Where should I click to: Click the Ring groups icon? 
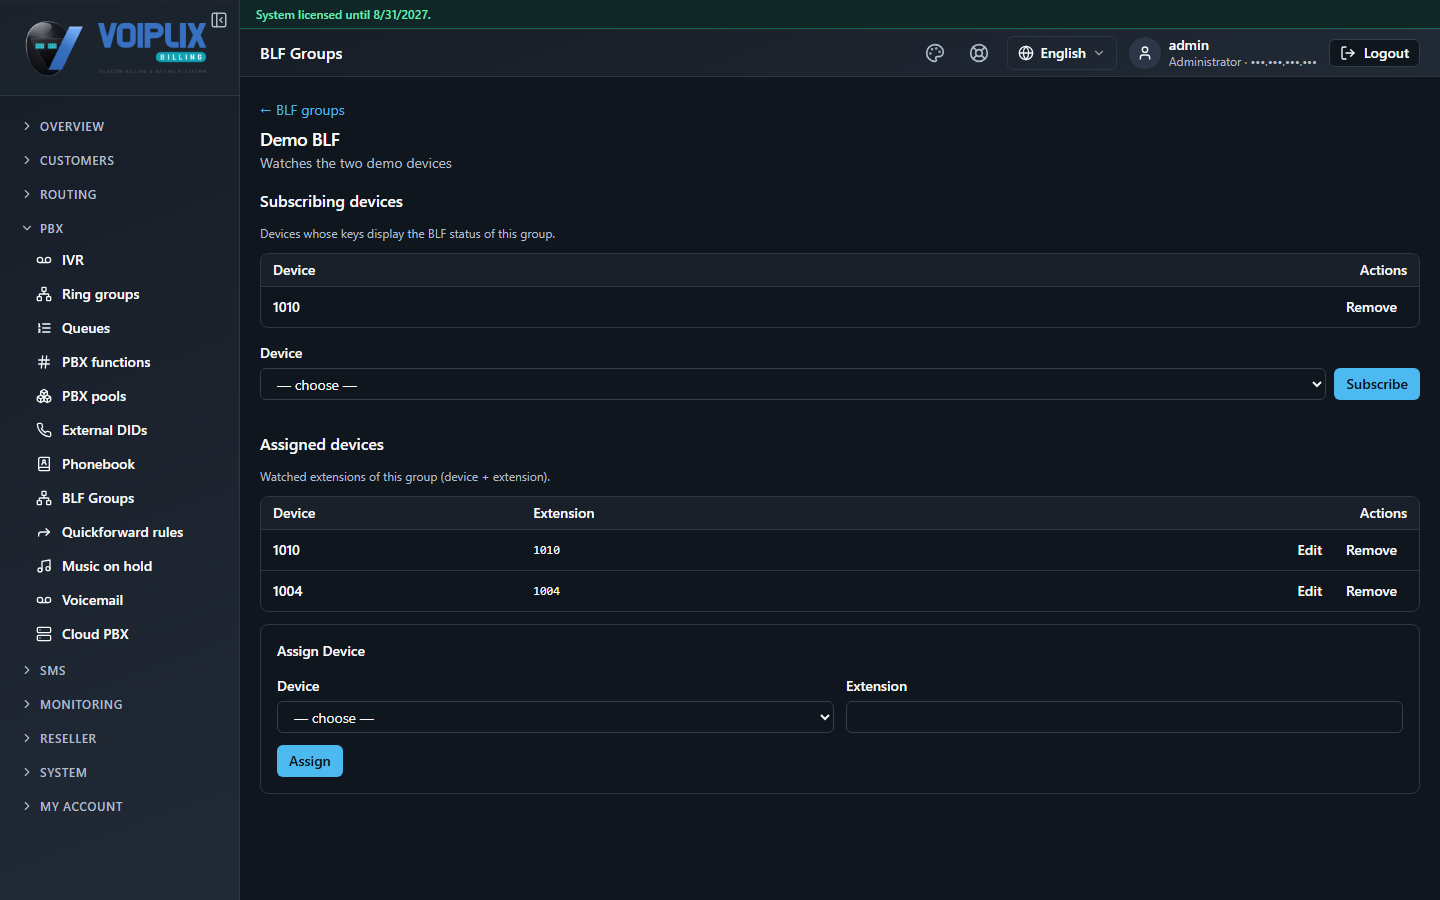coord(44,294)
